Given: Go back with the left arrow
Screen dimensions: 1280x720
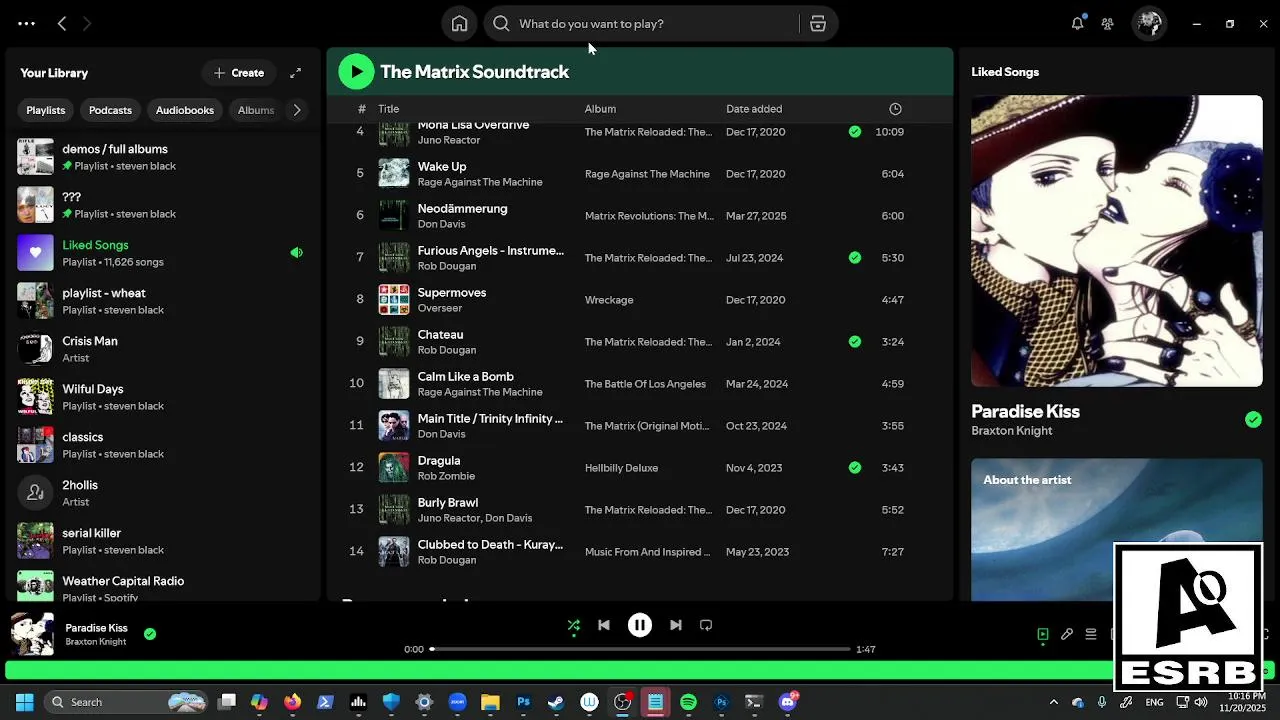Looking at the screenshot, I should tap(62, 23).
